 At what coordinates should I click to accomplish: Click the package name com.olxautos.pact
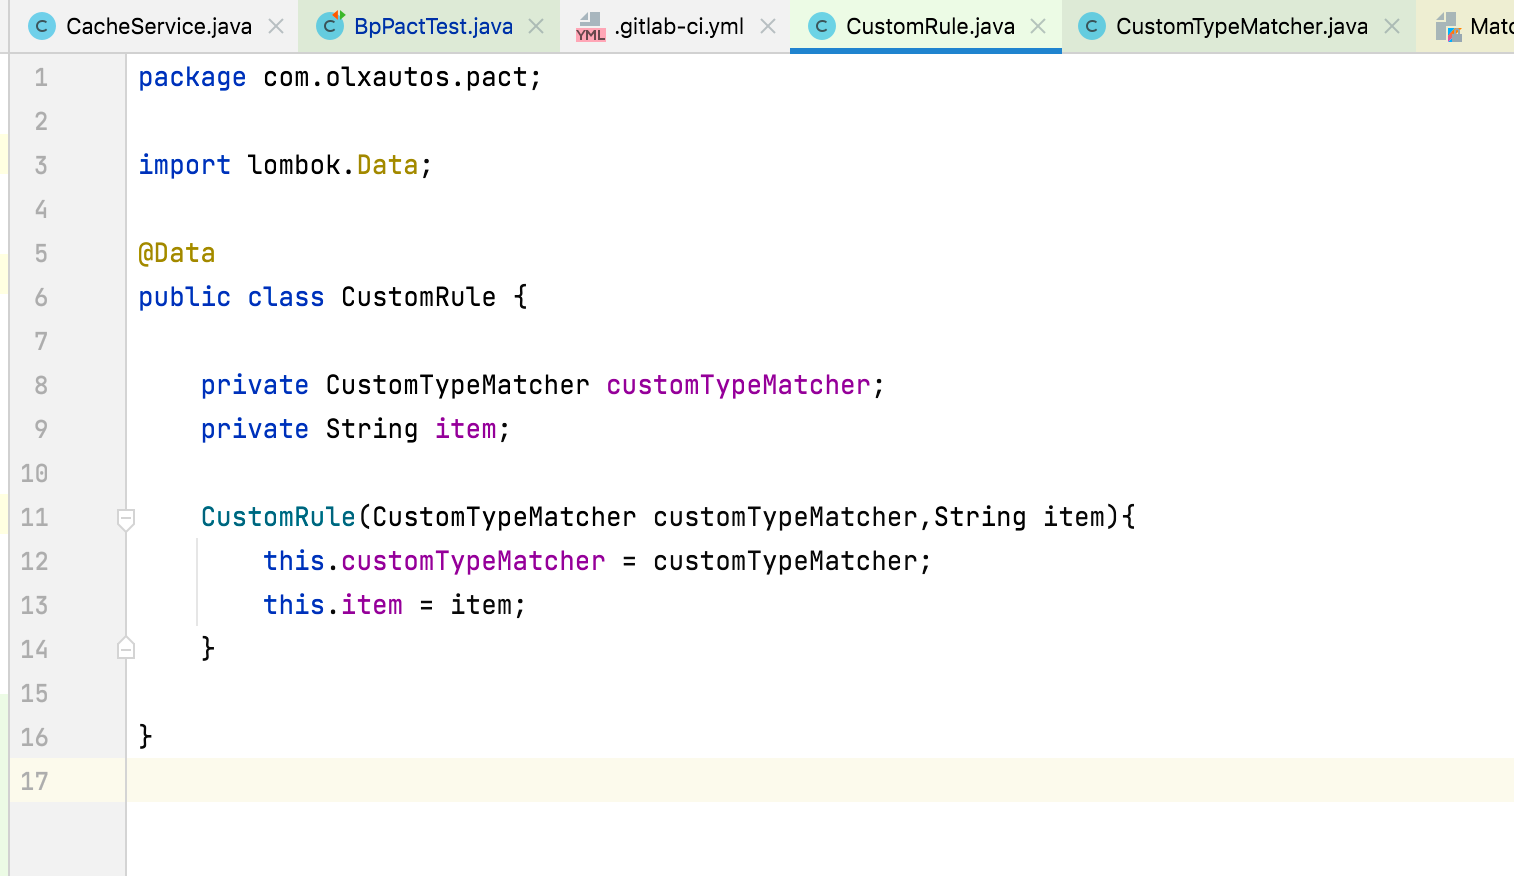pyautogui.click(x=395, y=77)
